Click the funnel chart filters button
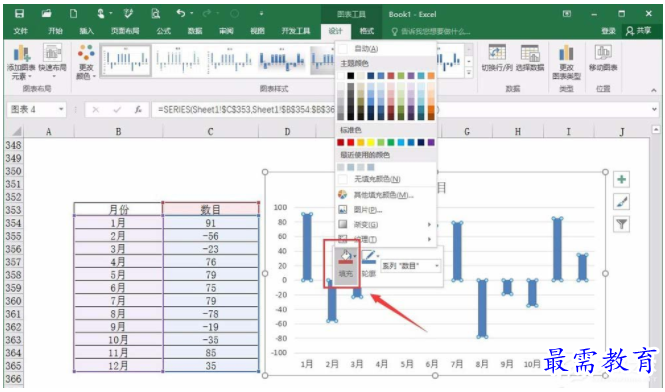Image resolution: width=665 pixels, height=392 pixels. pos(621,224)
